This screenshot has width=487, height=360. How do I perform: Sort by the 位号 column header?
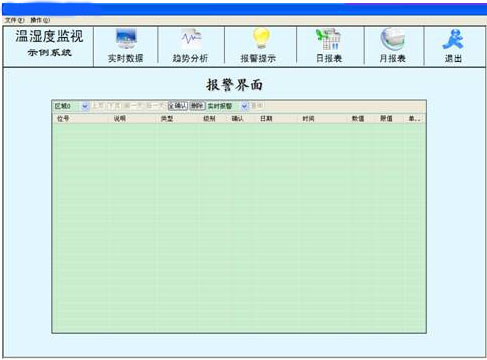[63, 119]
